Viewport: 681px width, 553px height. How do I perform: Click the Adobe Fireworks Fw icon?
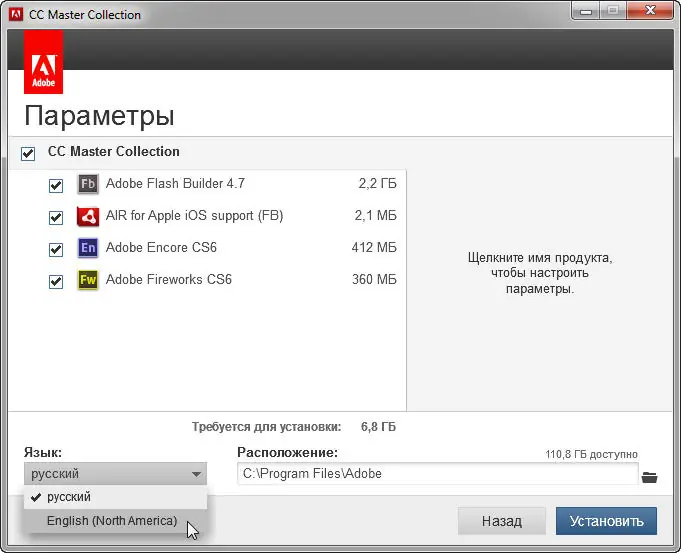(88, 280)
